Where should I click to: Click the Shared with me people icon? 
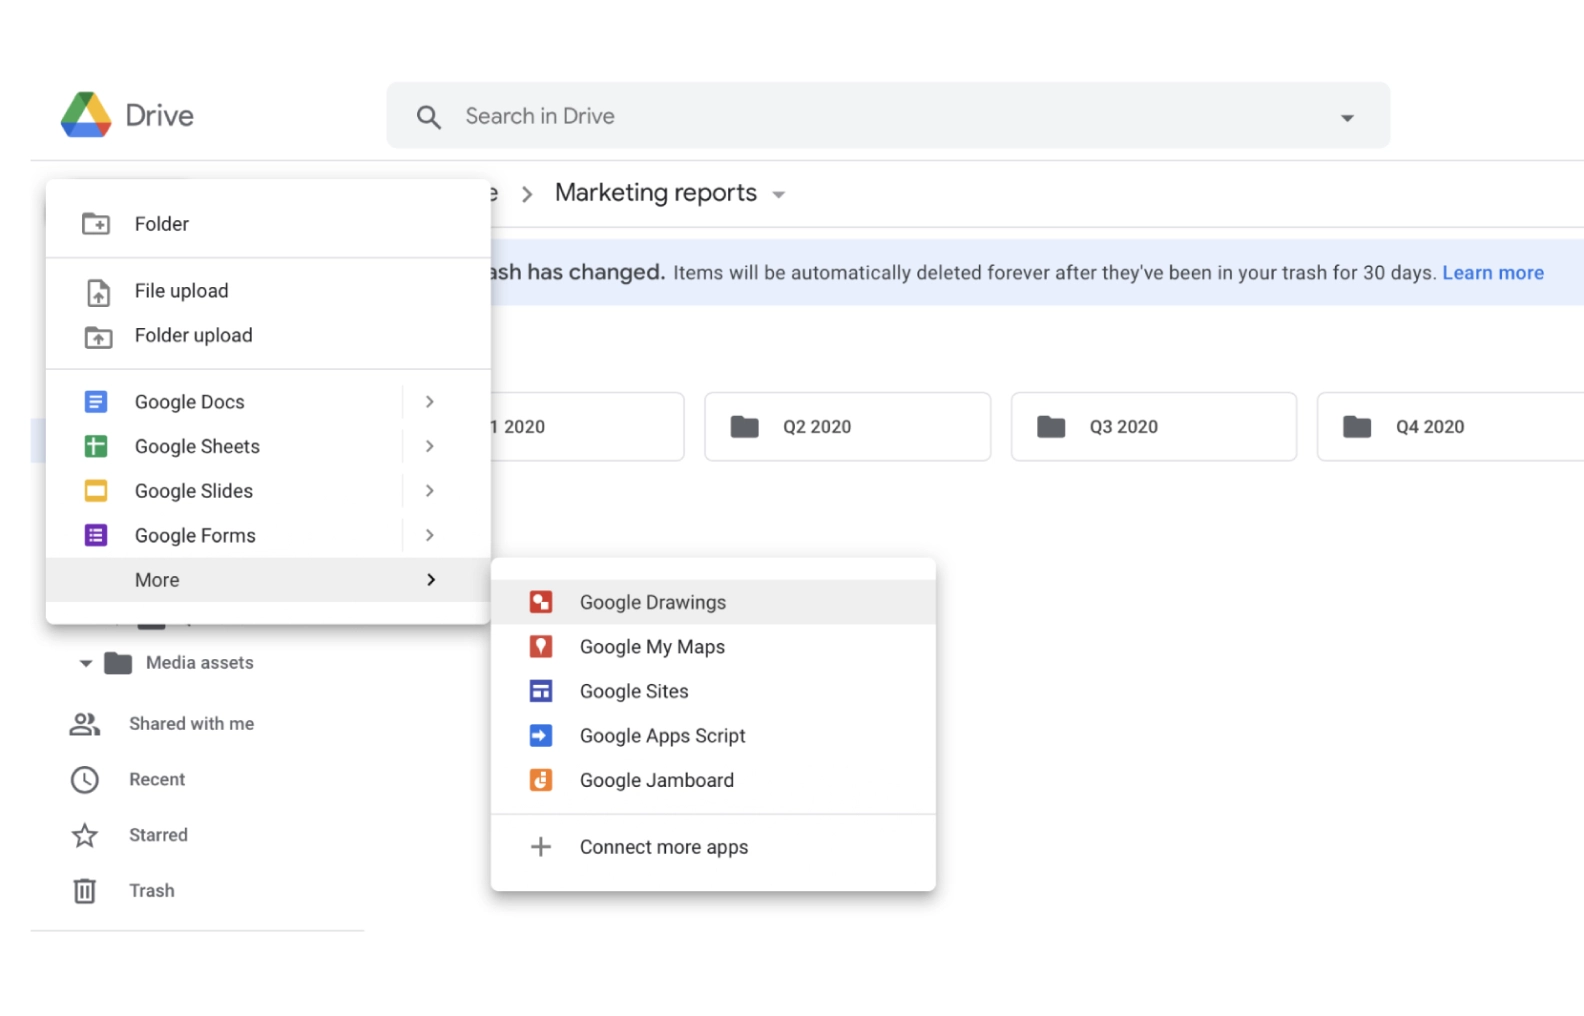[x=85, y=724]
